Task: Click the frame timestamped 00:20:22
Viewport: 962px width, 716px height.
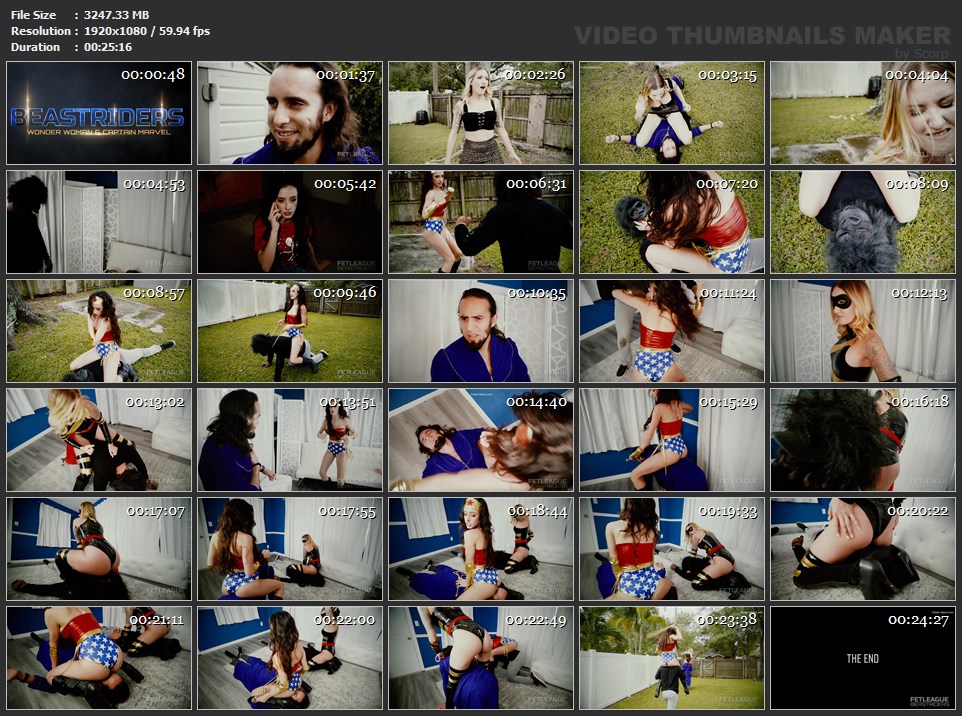Action: coord(863,549)
